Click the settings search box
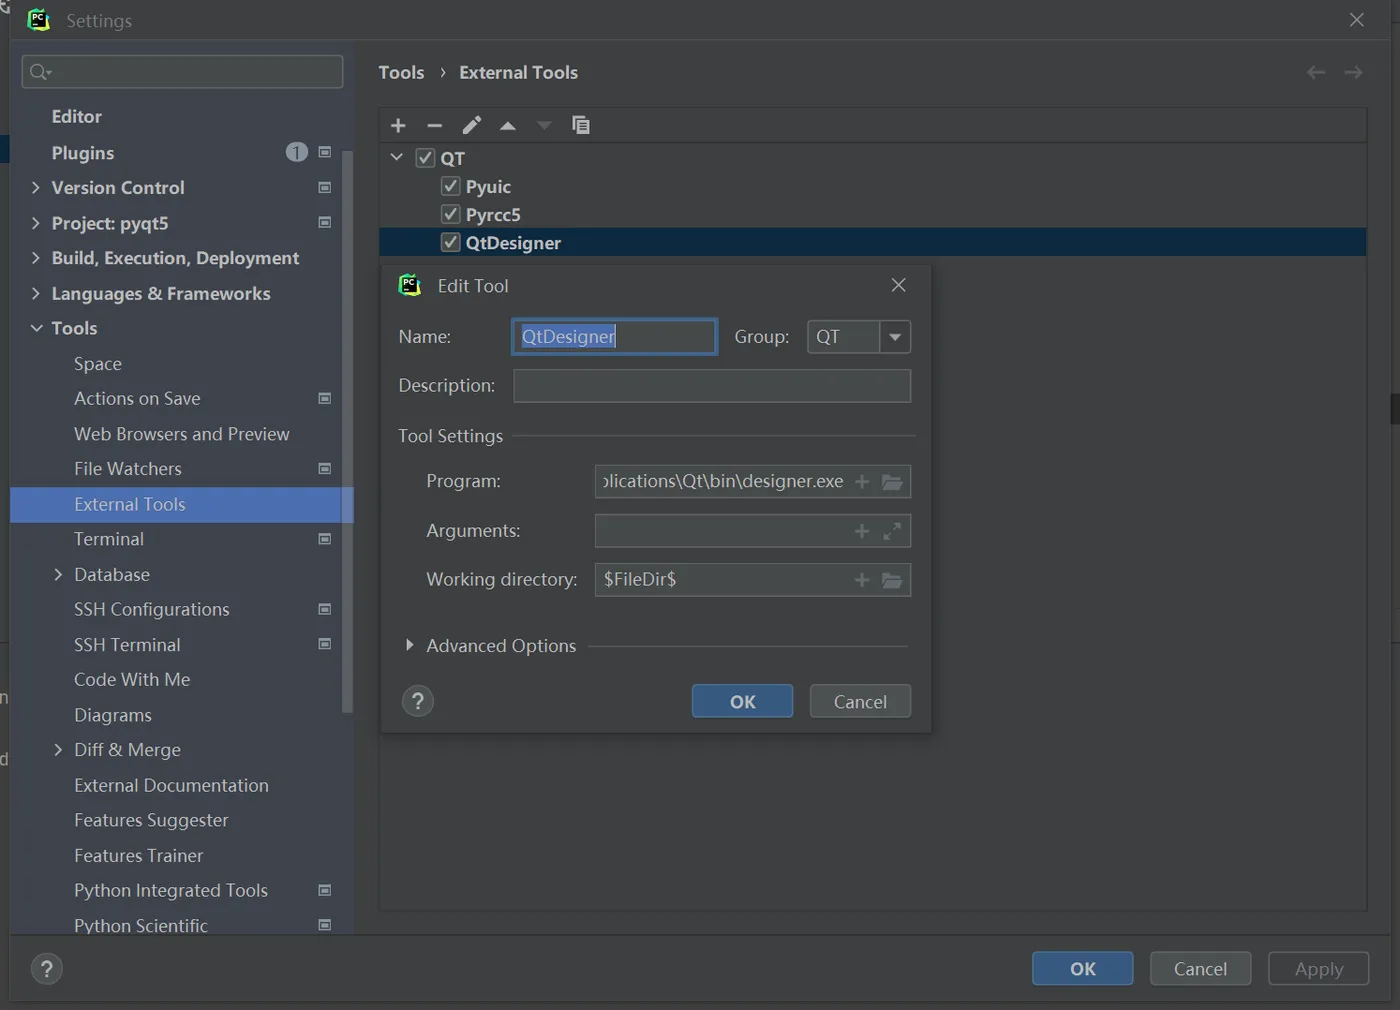The width and height of the screenshot is (1400, 1010). 182,72
